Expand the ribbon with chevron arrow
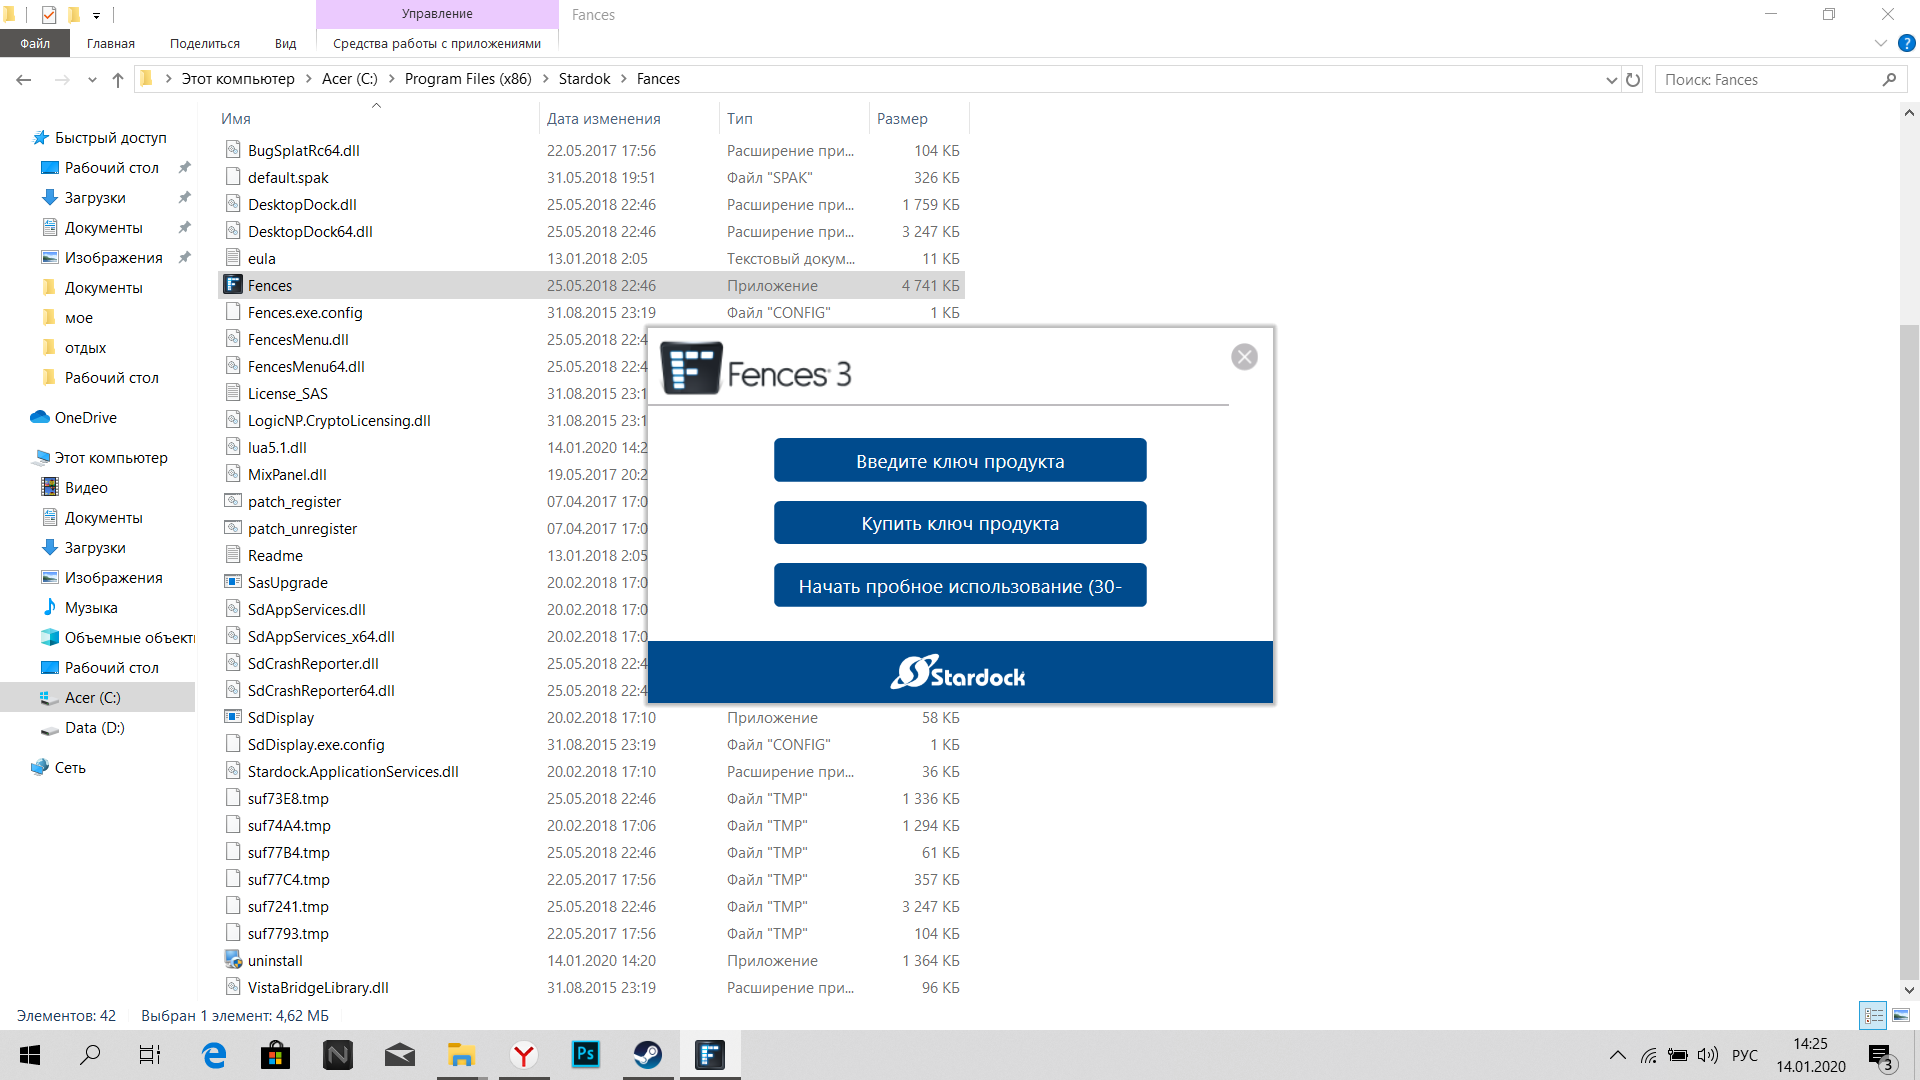The image size is (1920, 1080). (x=1880, y=43)
